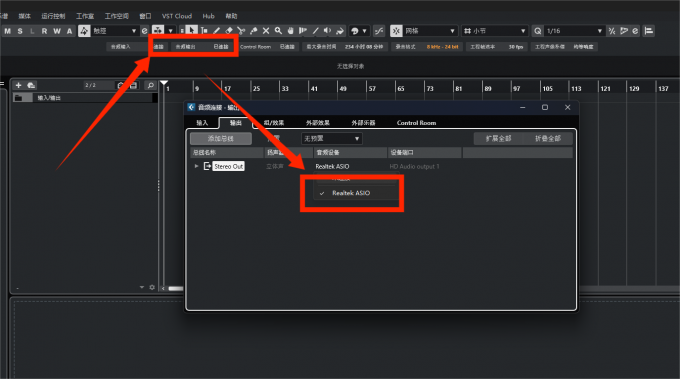
Task: Select the Range Selection tool
Action: [204, 31]
